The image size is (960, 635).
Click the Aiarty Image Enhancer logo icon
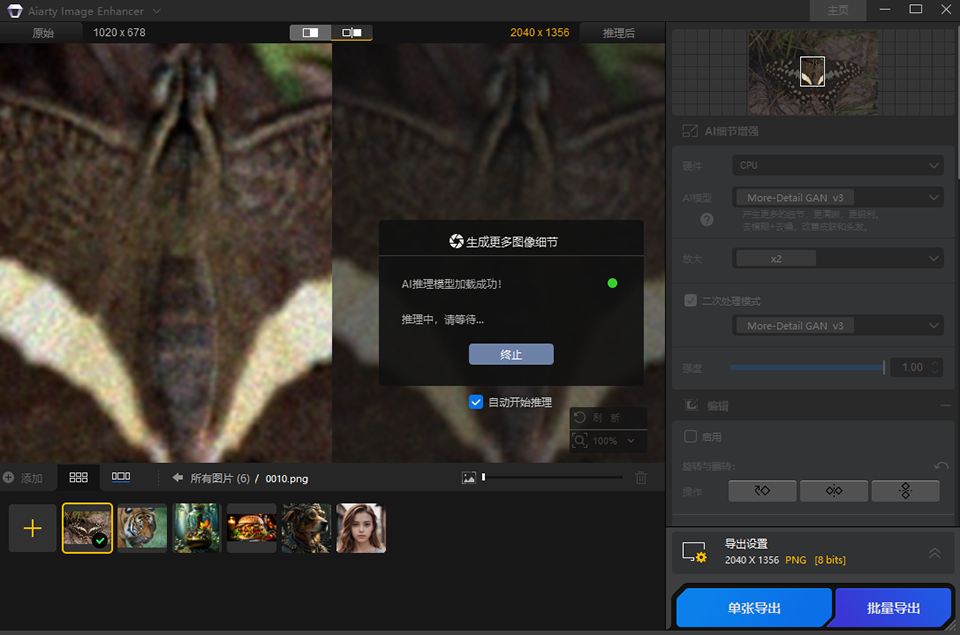(15, 11)
